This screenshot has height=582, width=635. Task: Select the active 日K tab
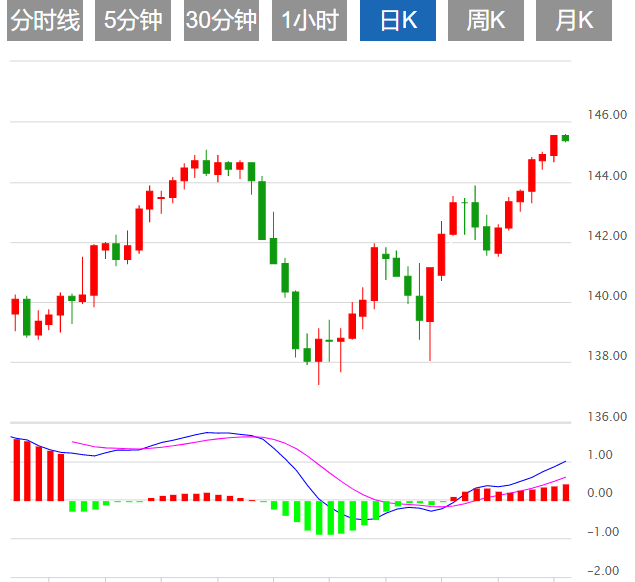click(398, 21)
